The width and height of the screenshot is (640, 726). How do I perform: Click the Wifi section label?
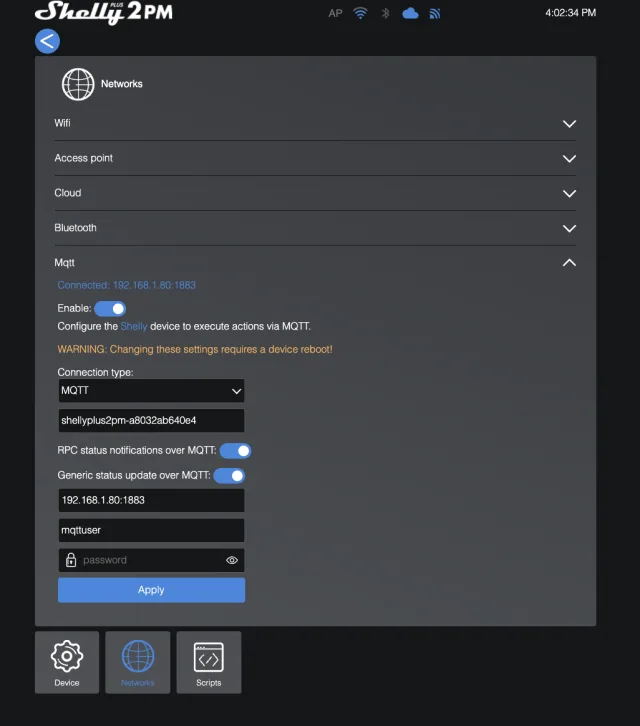point(63,123)
